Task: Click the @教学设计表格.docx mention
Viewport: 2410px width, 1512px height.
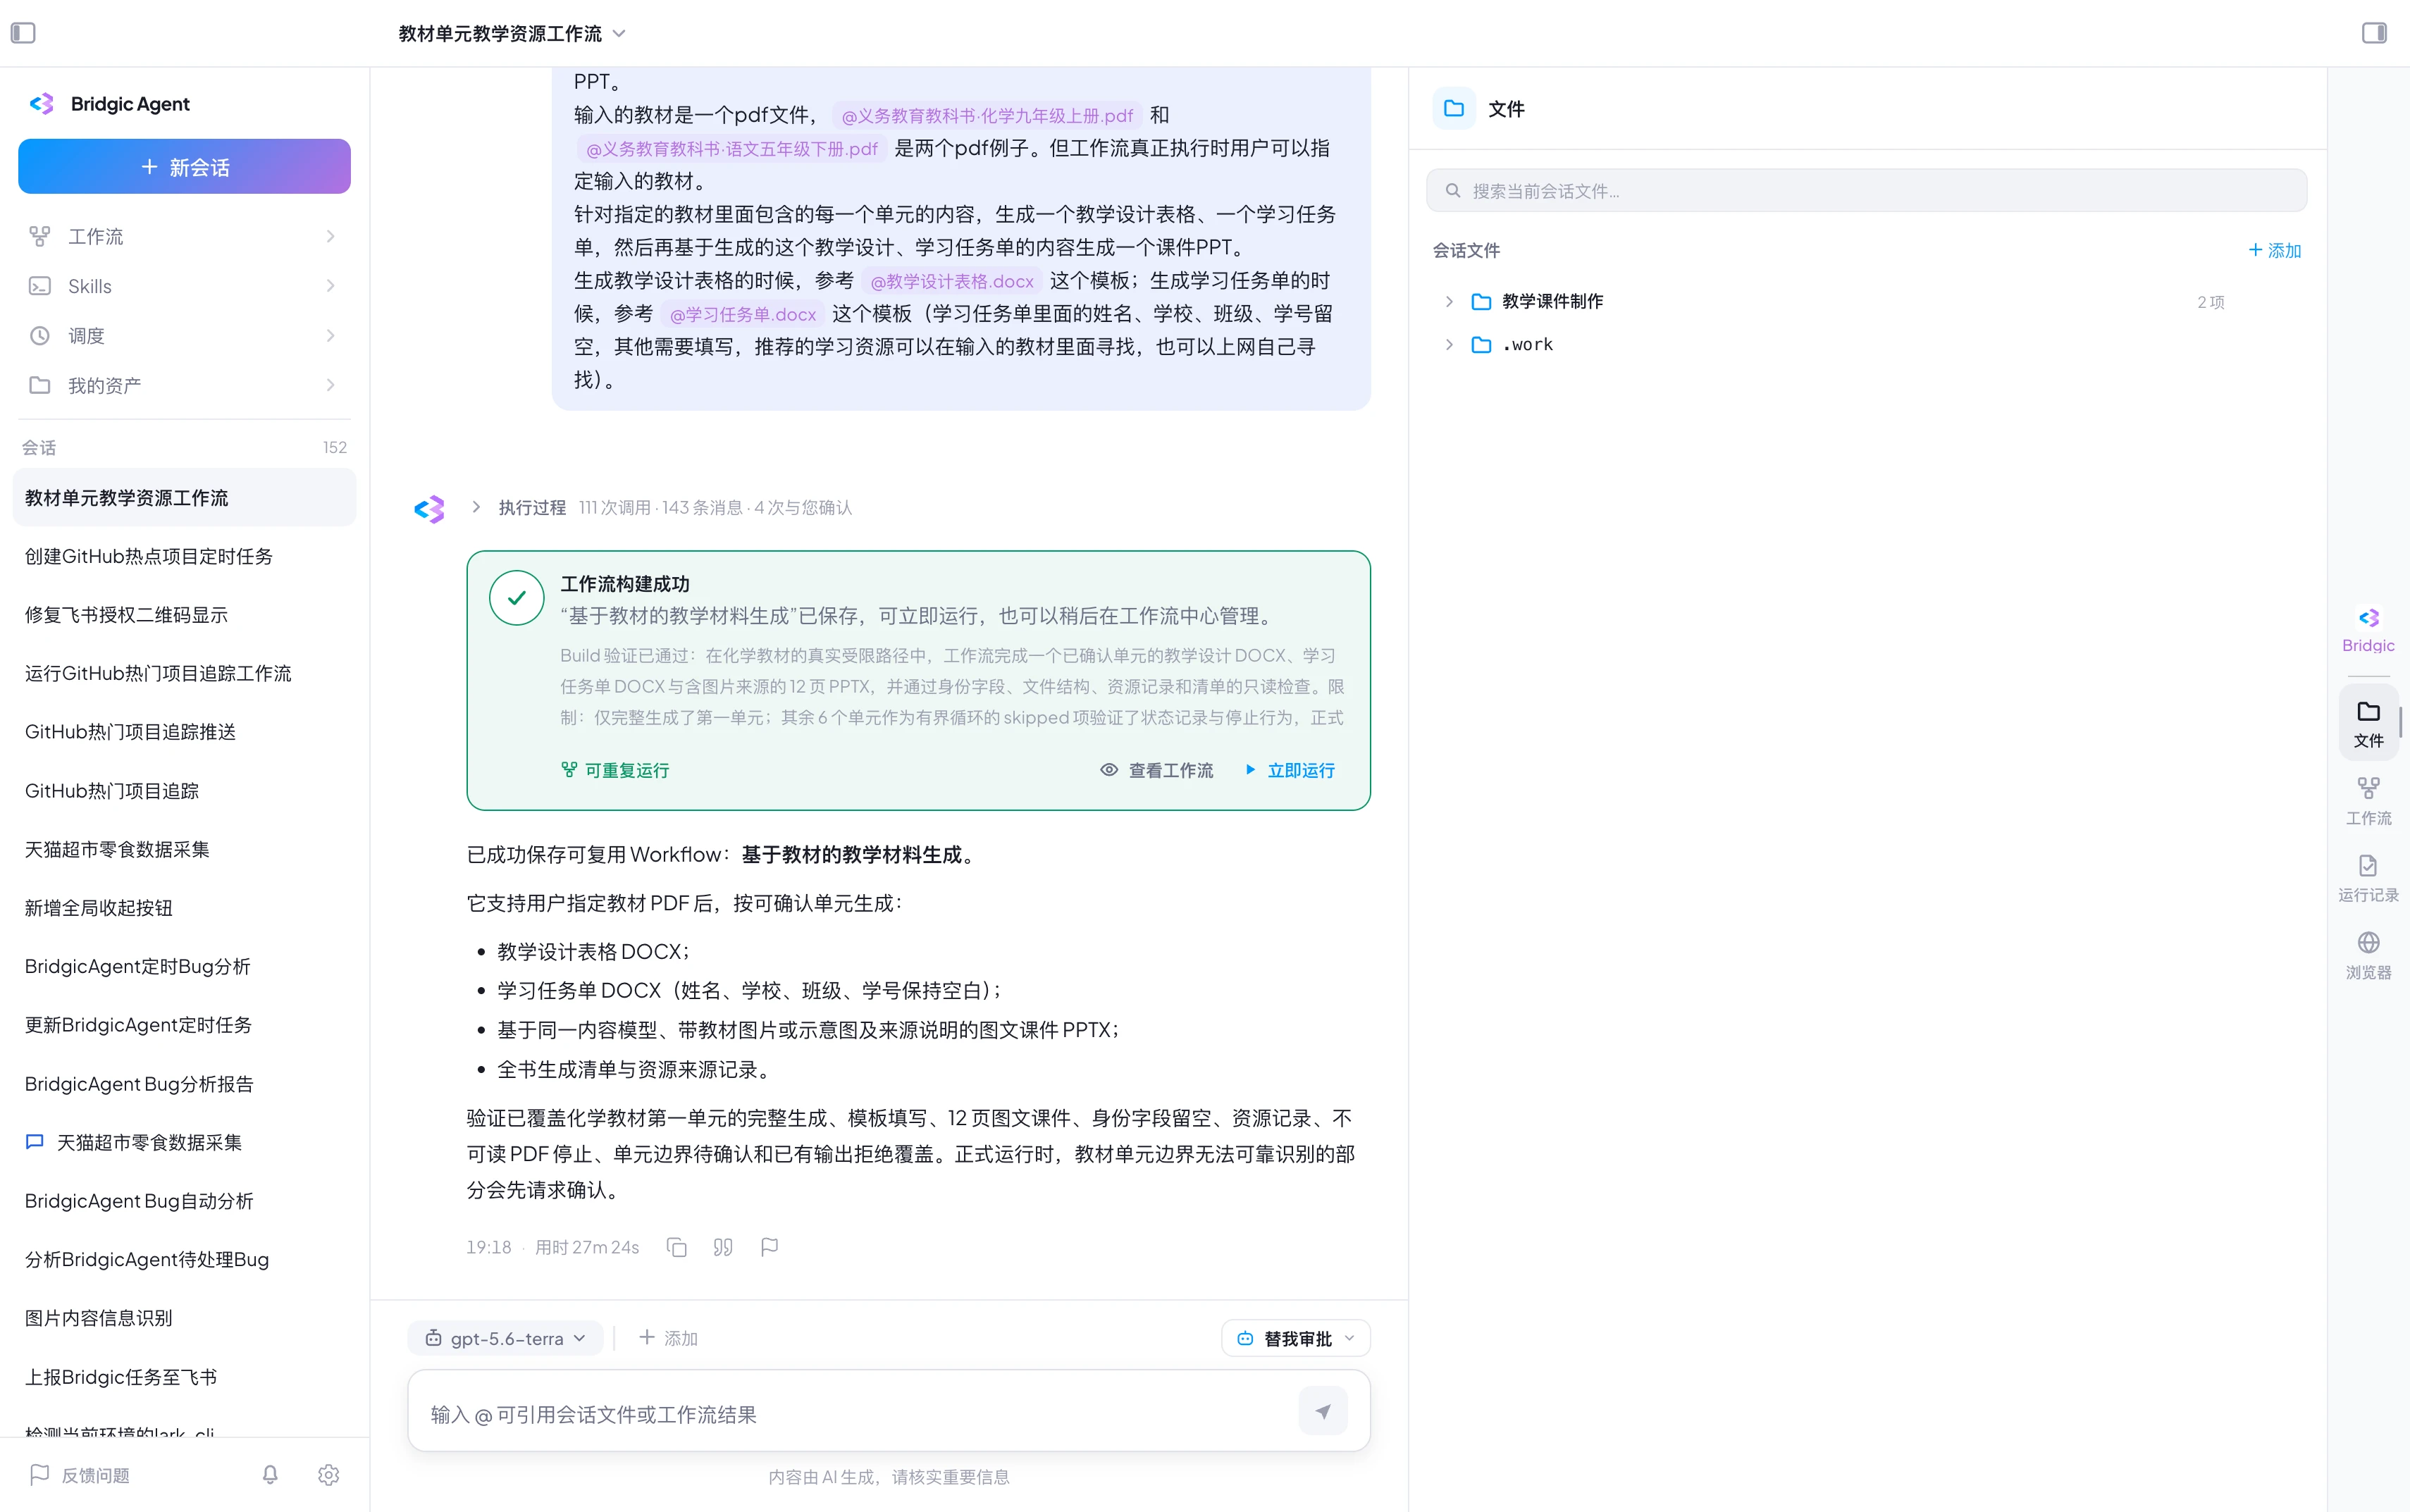Action: pyautogui.click(x=952, y=282)
